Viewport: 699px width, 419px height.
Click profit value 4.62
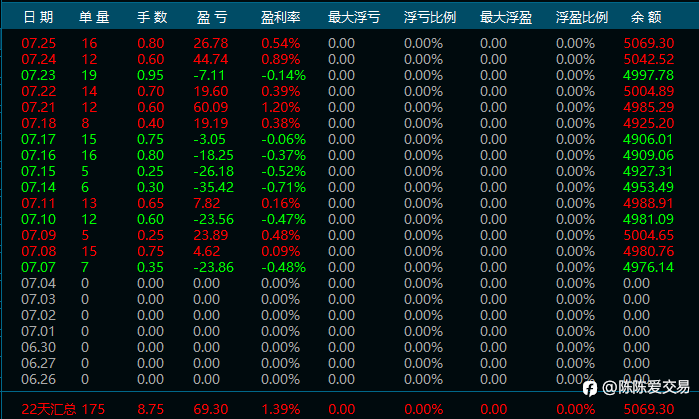coord(207,251)
